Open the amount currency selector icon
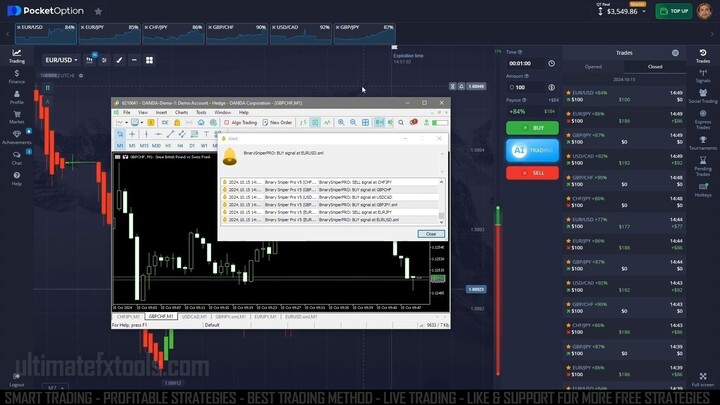This screenshot has width=720, height=405. point(551,87)
